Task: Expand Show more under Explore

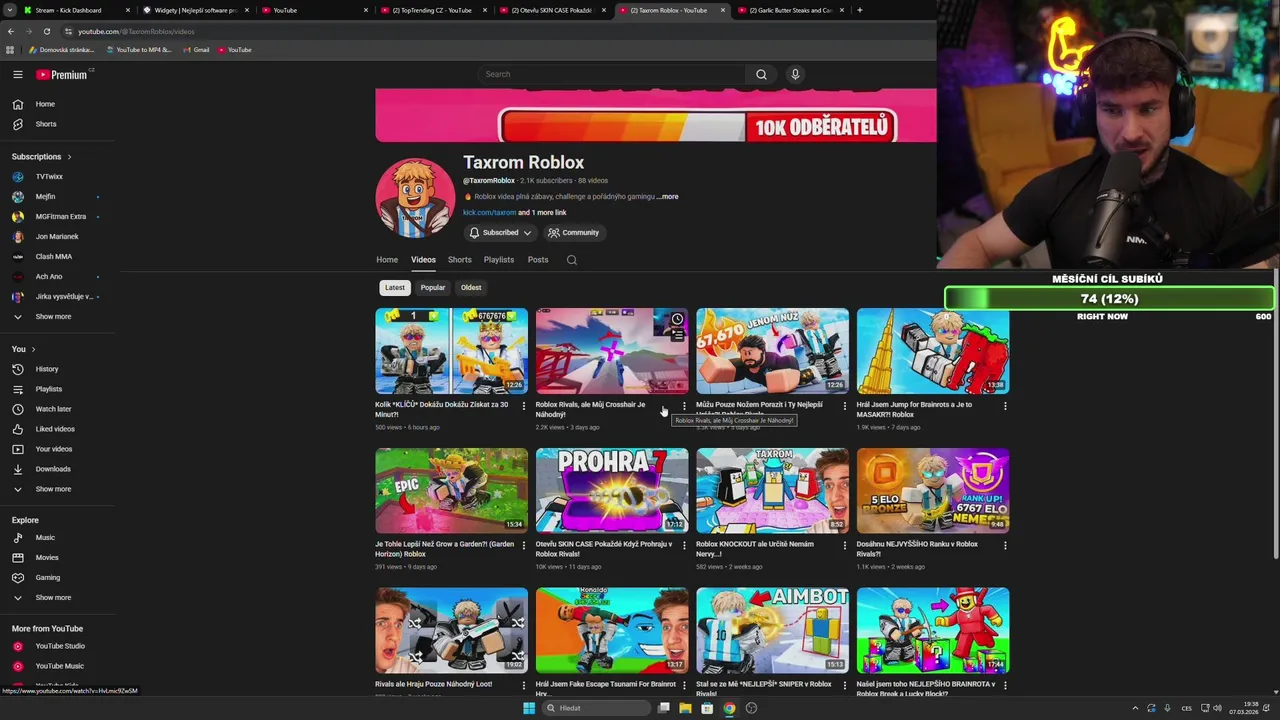Action: click(x=53, y=598)
